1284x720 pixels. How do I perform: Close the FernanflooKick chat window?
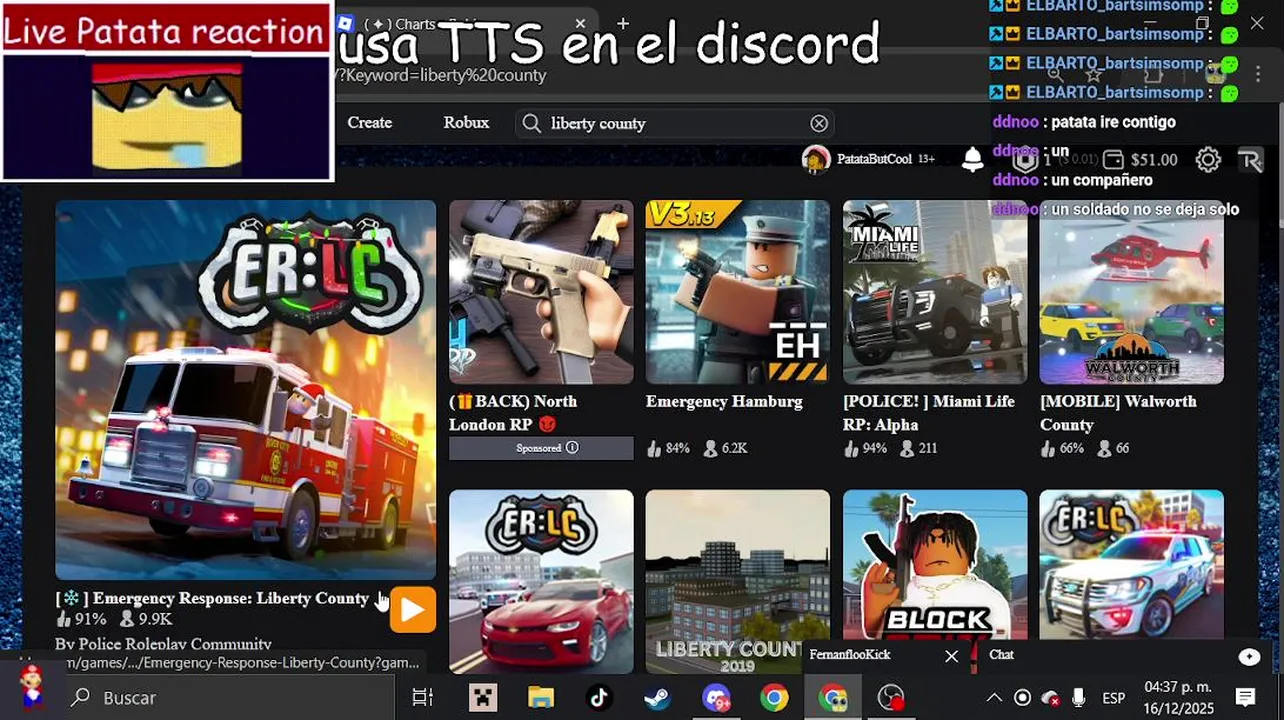tap(952, 656)
